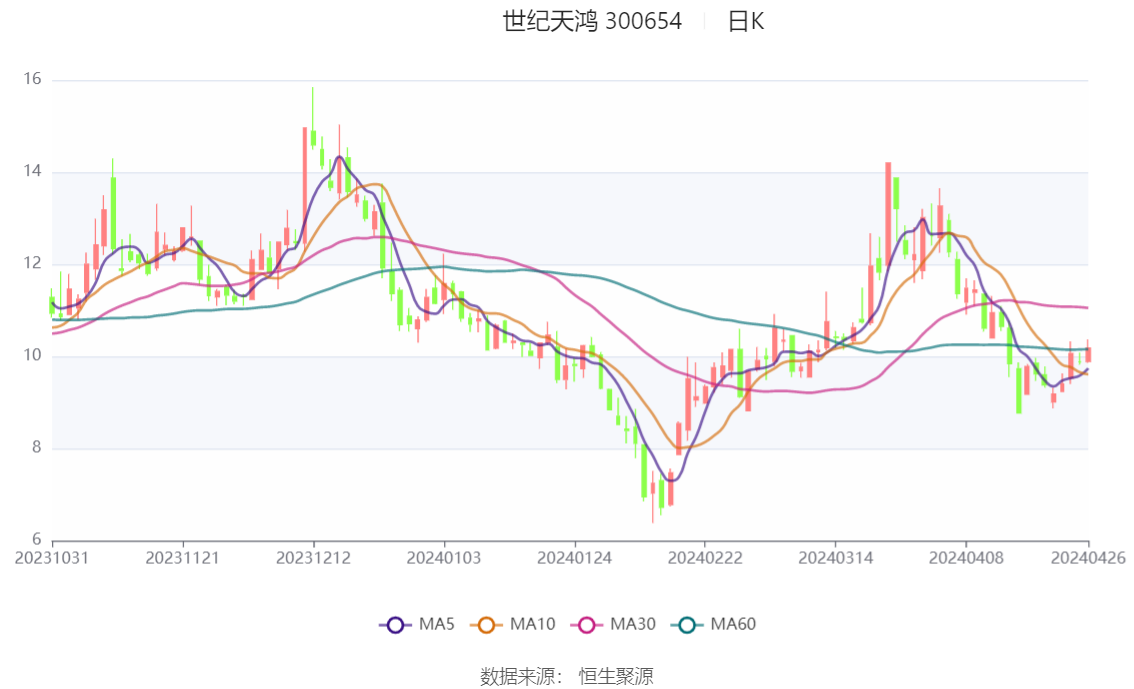Click the lowest candlestick wick before 20240222

pyautogui.click(x=653, y=497)
